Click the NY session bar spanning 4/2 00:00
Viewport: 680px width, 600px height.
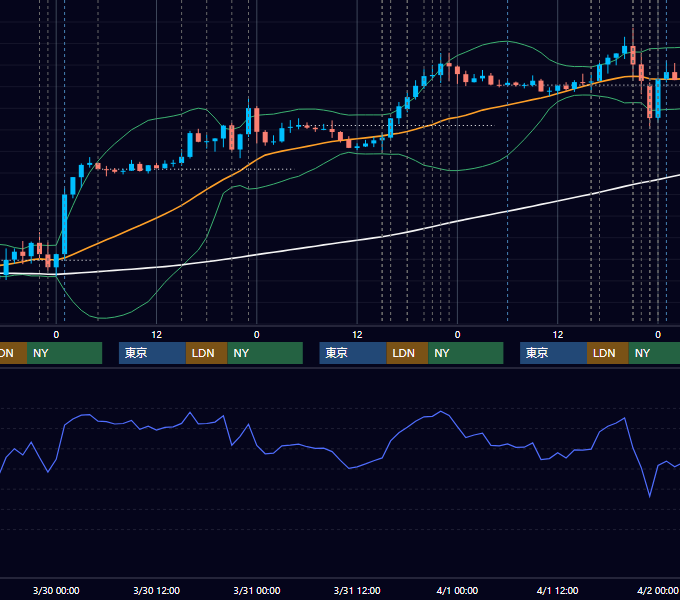[x=654, y=353]
